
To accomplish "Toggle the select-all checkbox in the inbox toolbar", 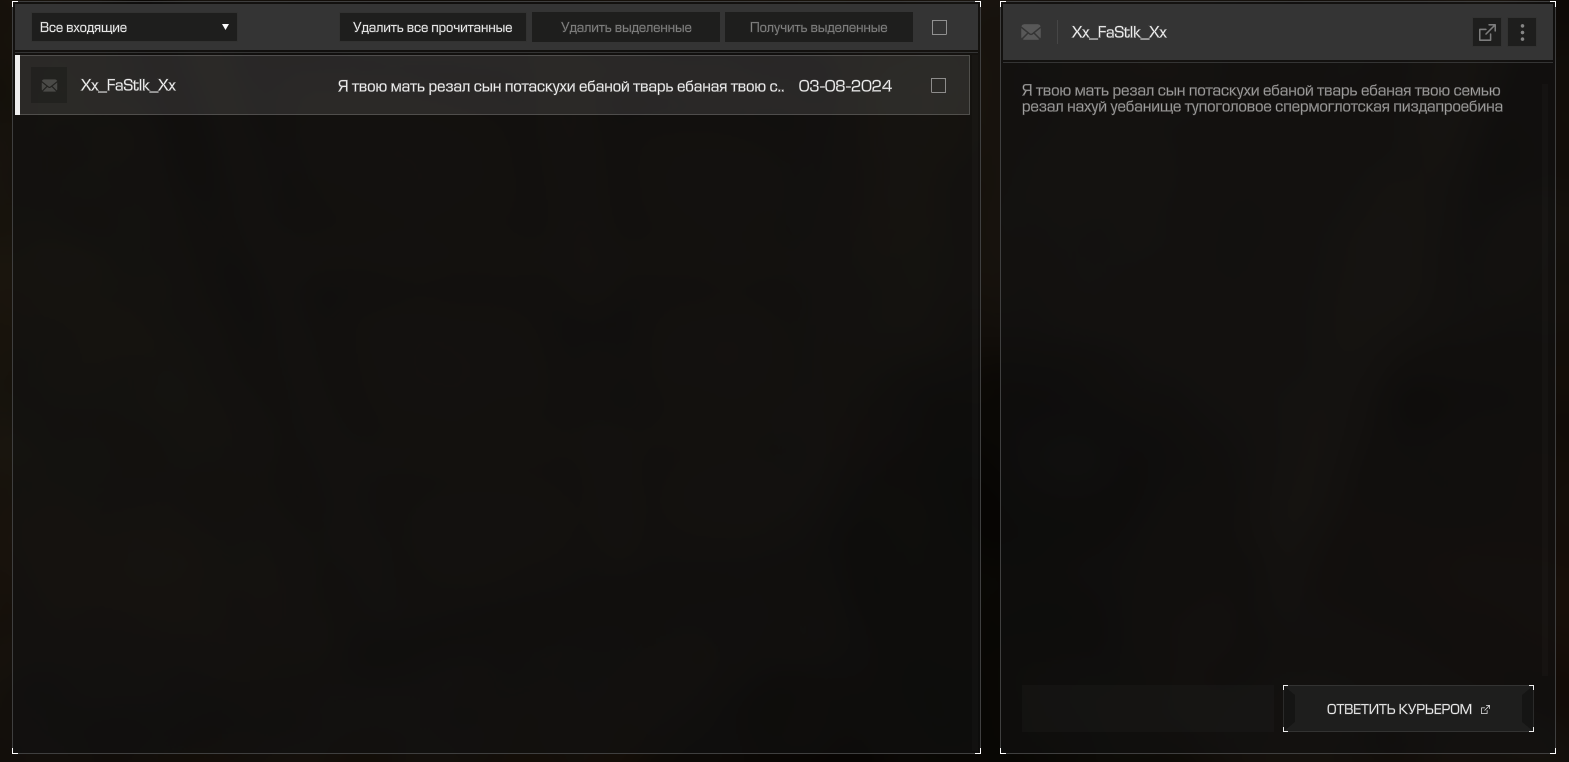I will tap(939, 27).
